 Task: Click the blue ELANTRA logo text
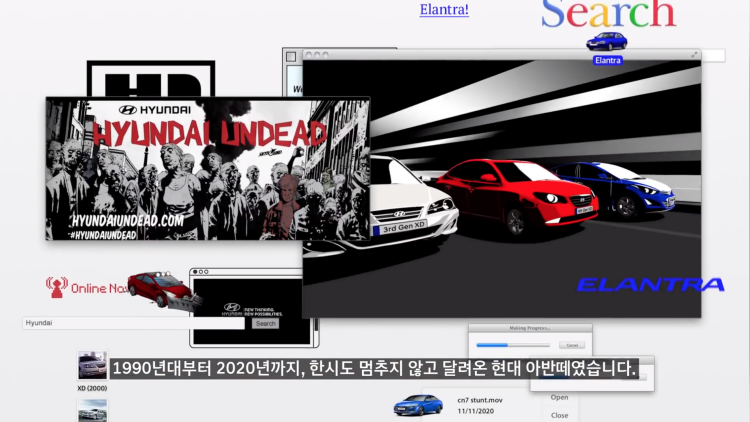tap(651, 285)
